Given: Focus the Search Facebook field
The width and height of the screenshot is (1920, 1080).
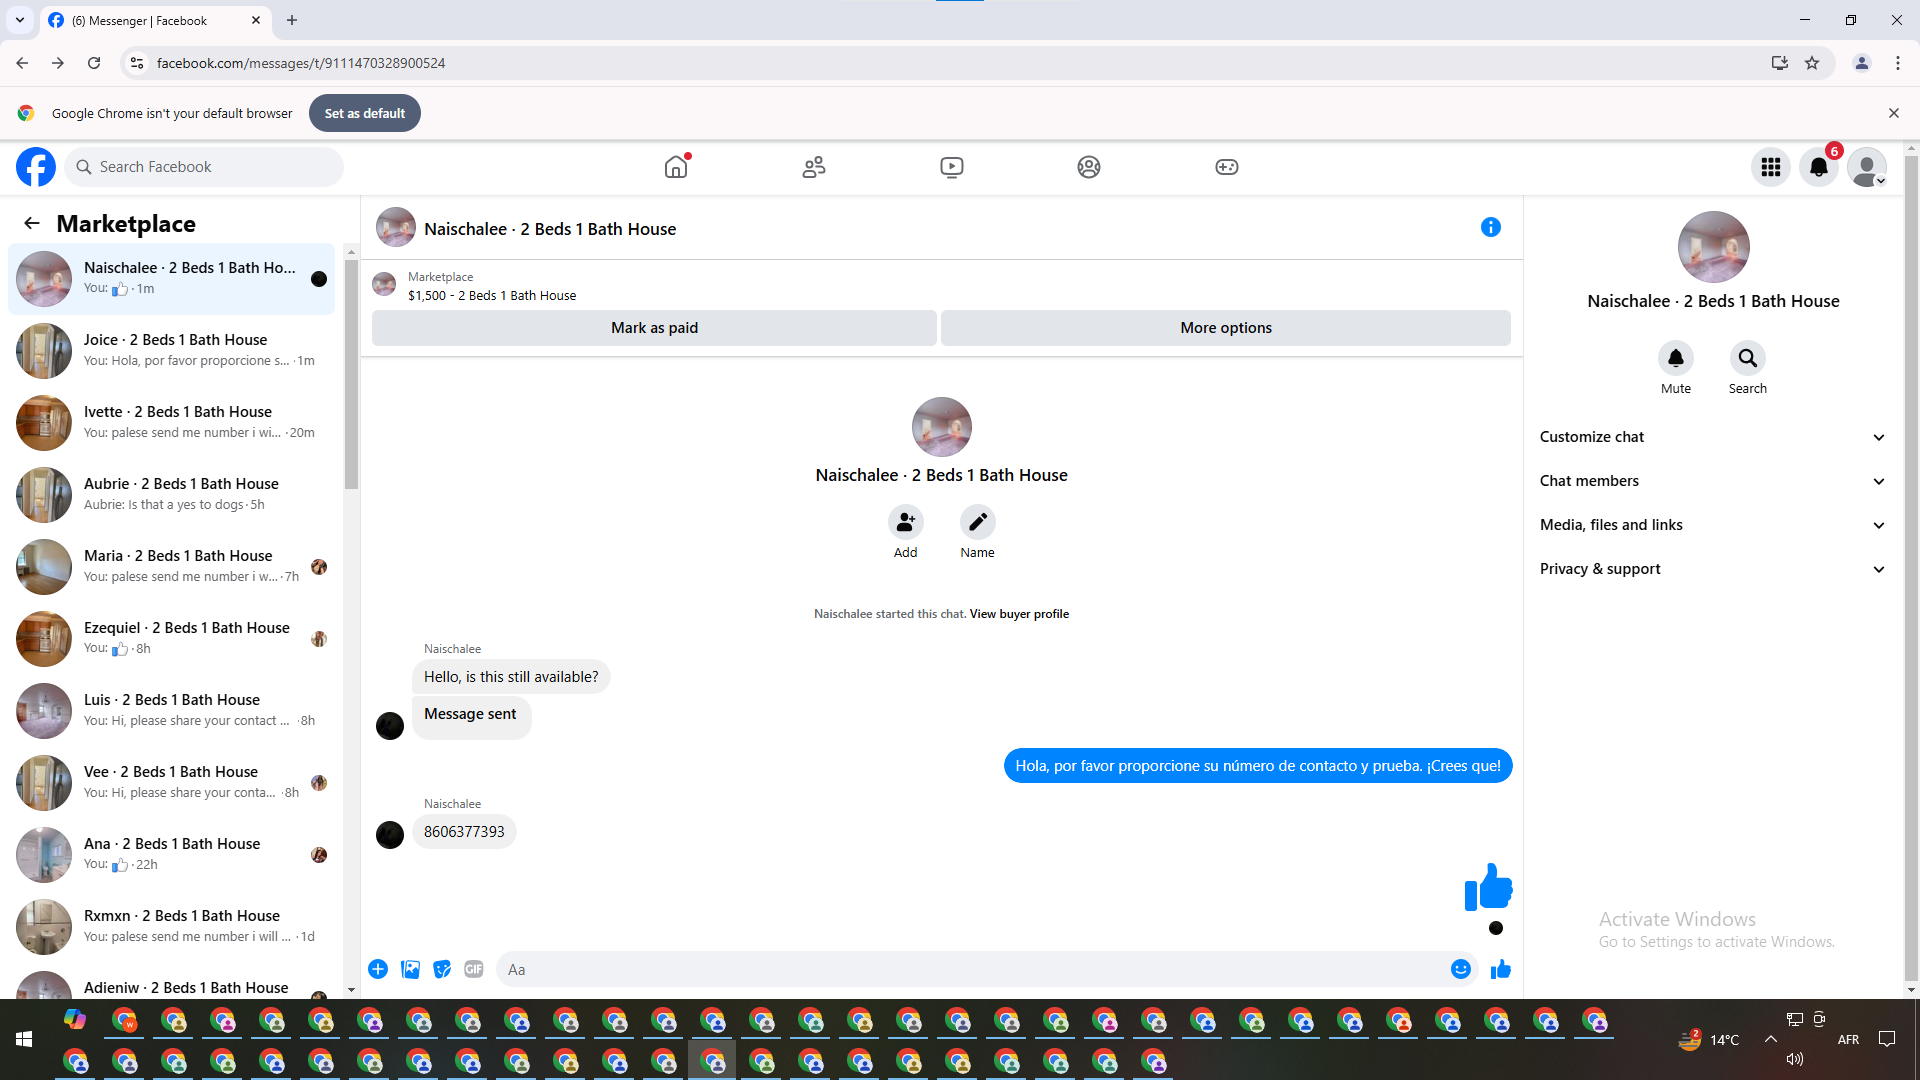Looking at the screenshot, I should pyautogui.click(x=204, y=167).
